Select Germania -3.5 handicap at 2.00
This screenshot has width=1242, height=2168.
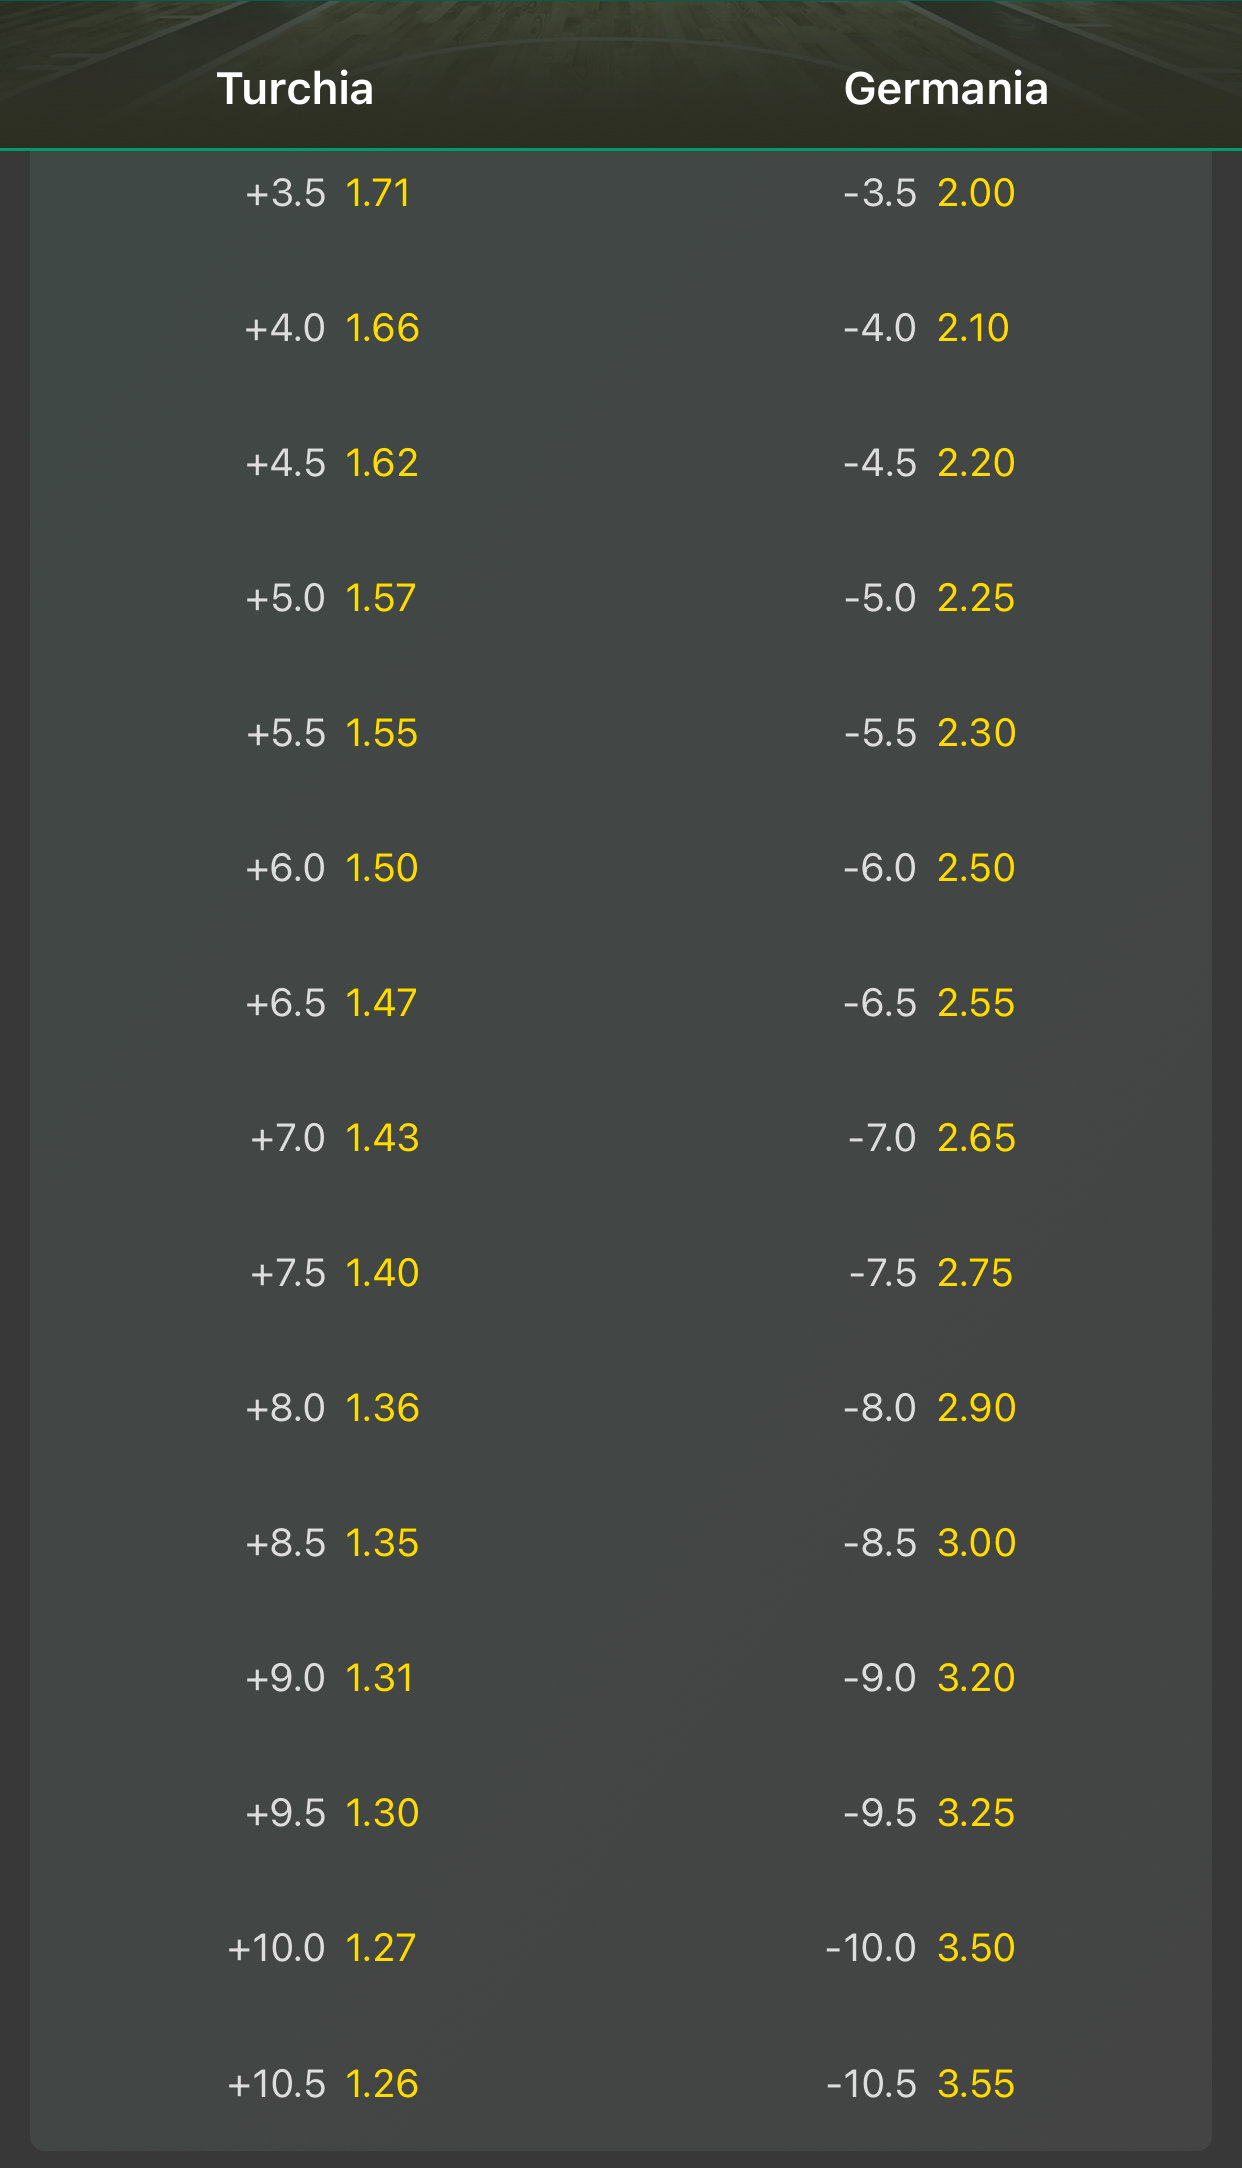[929, 193]
